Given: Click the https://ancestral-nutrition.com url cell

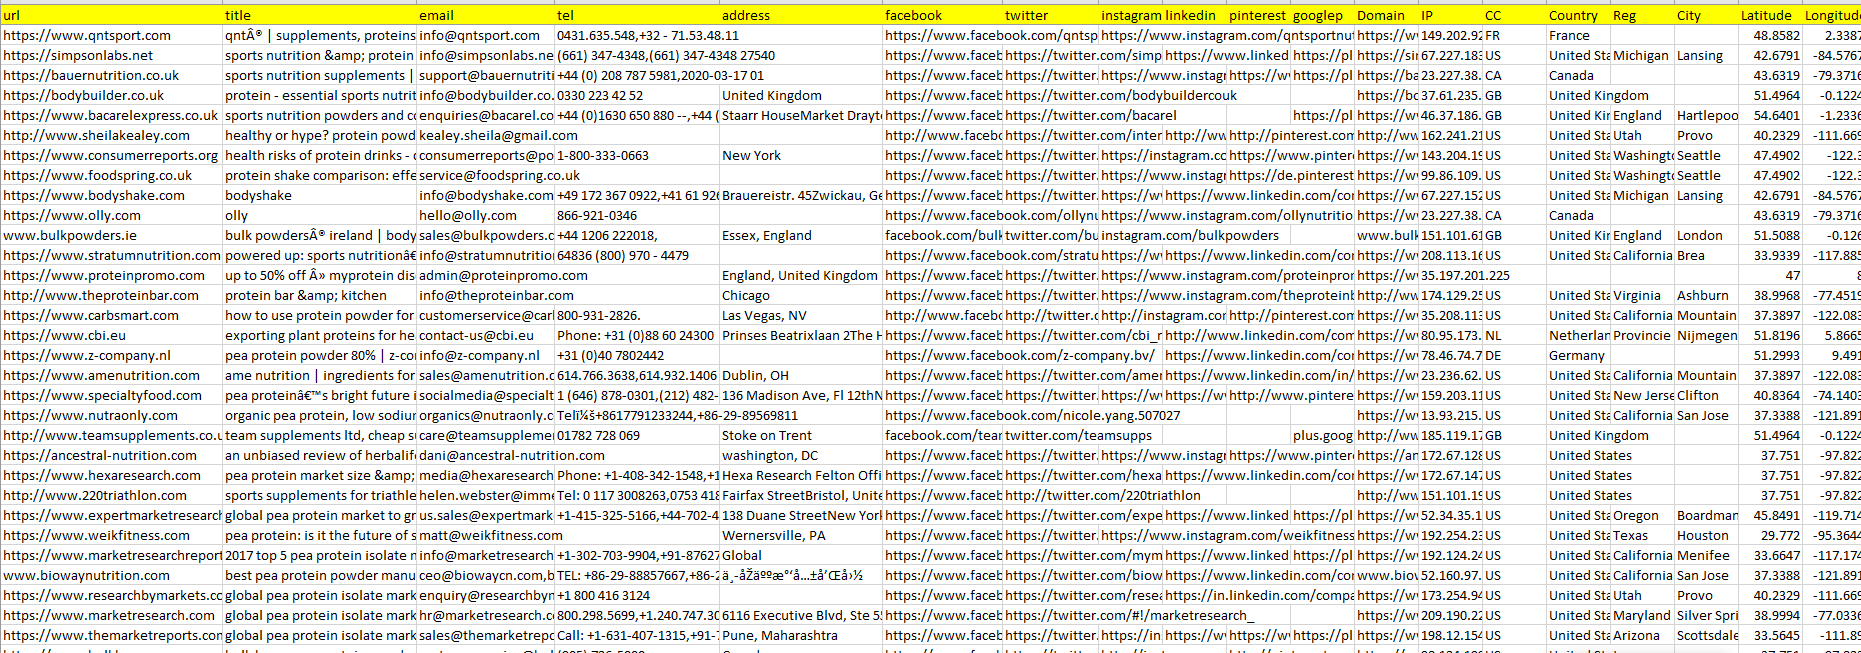Looking at the screenshot, I should [x=111, y=455].
